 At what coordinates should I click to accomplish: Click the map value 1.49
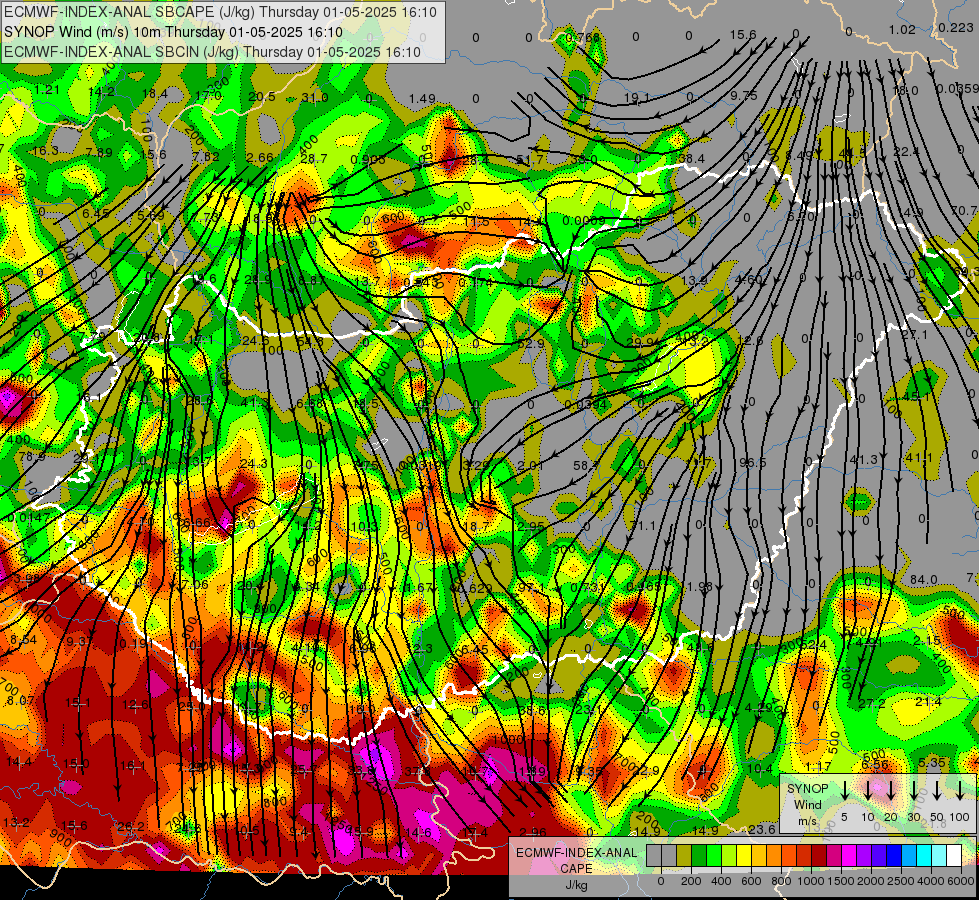(422, 99)
